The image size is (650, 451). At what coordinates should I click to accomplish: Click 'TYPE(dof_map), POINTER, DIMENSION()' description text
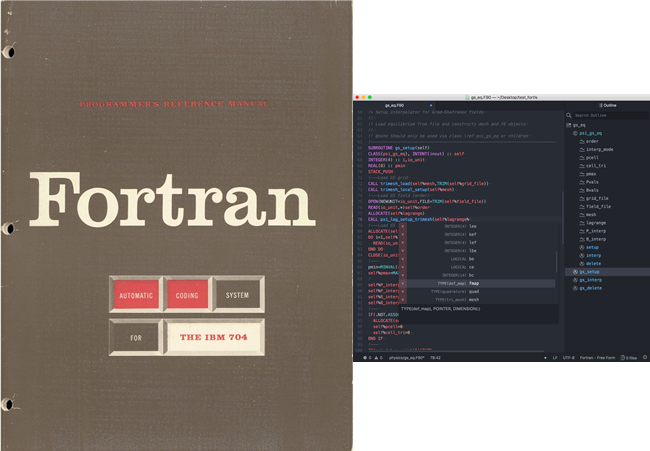click(441, 309)
